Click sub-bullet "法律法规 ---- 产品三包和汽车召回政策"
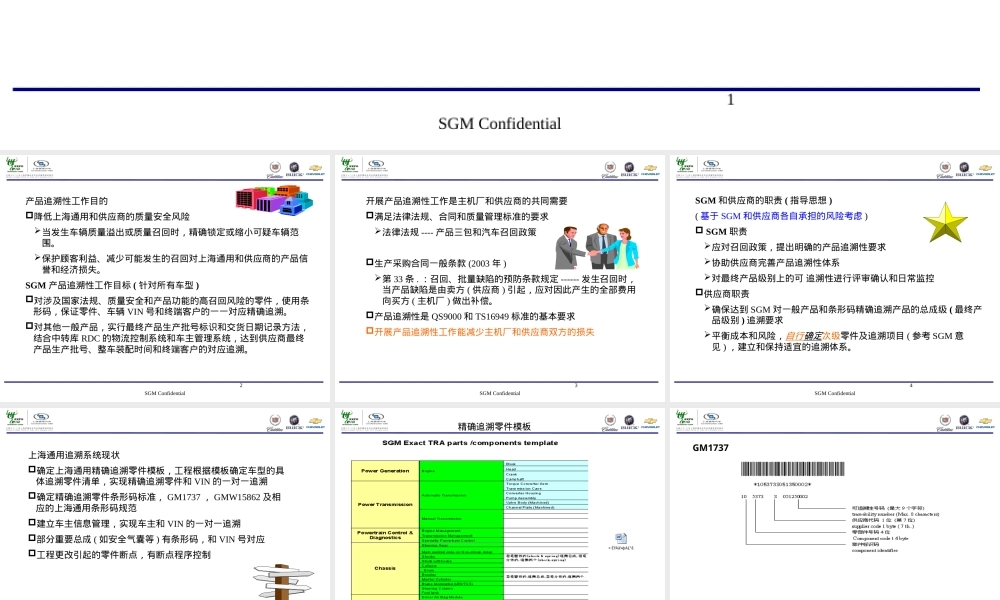 [x=455, y=232]
